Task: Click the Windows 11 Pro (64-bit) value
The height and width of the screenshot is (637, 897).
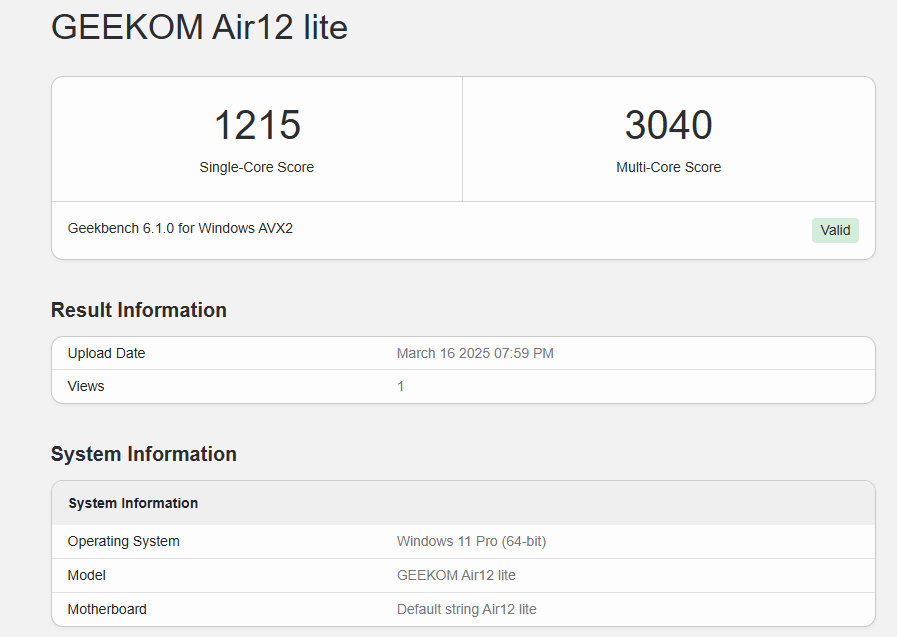Action: [x=471, y=541]
